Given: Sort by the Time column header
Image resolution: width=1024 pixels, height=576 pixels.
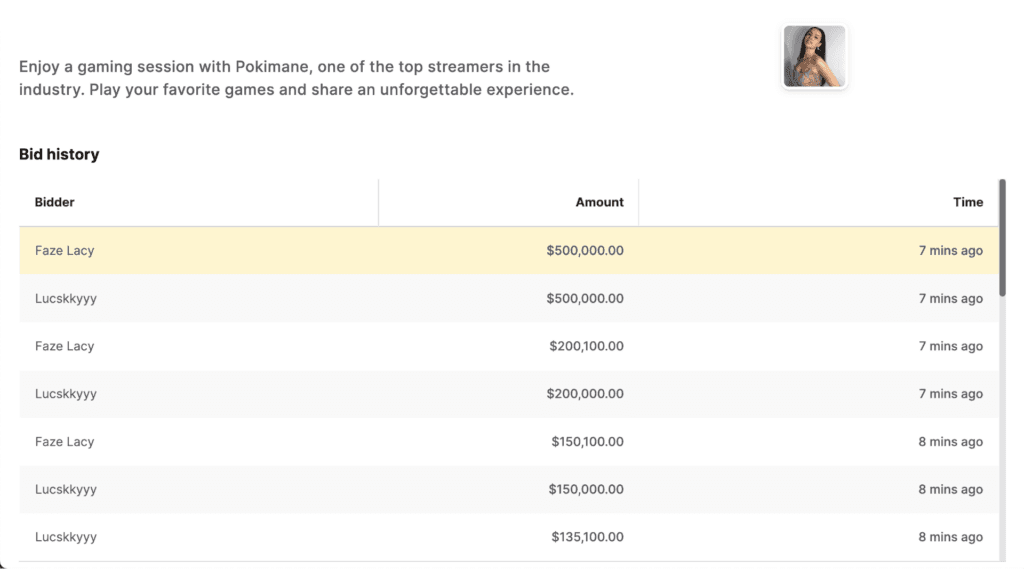Looking at the screenshot, I should pos(967,202).
